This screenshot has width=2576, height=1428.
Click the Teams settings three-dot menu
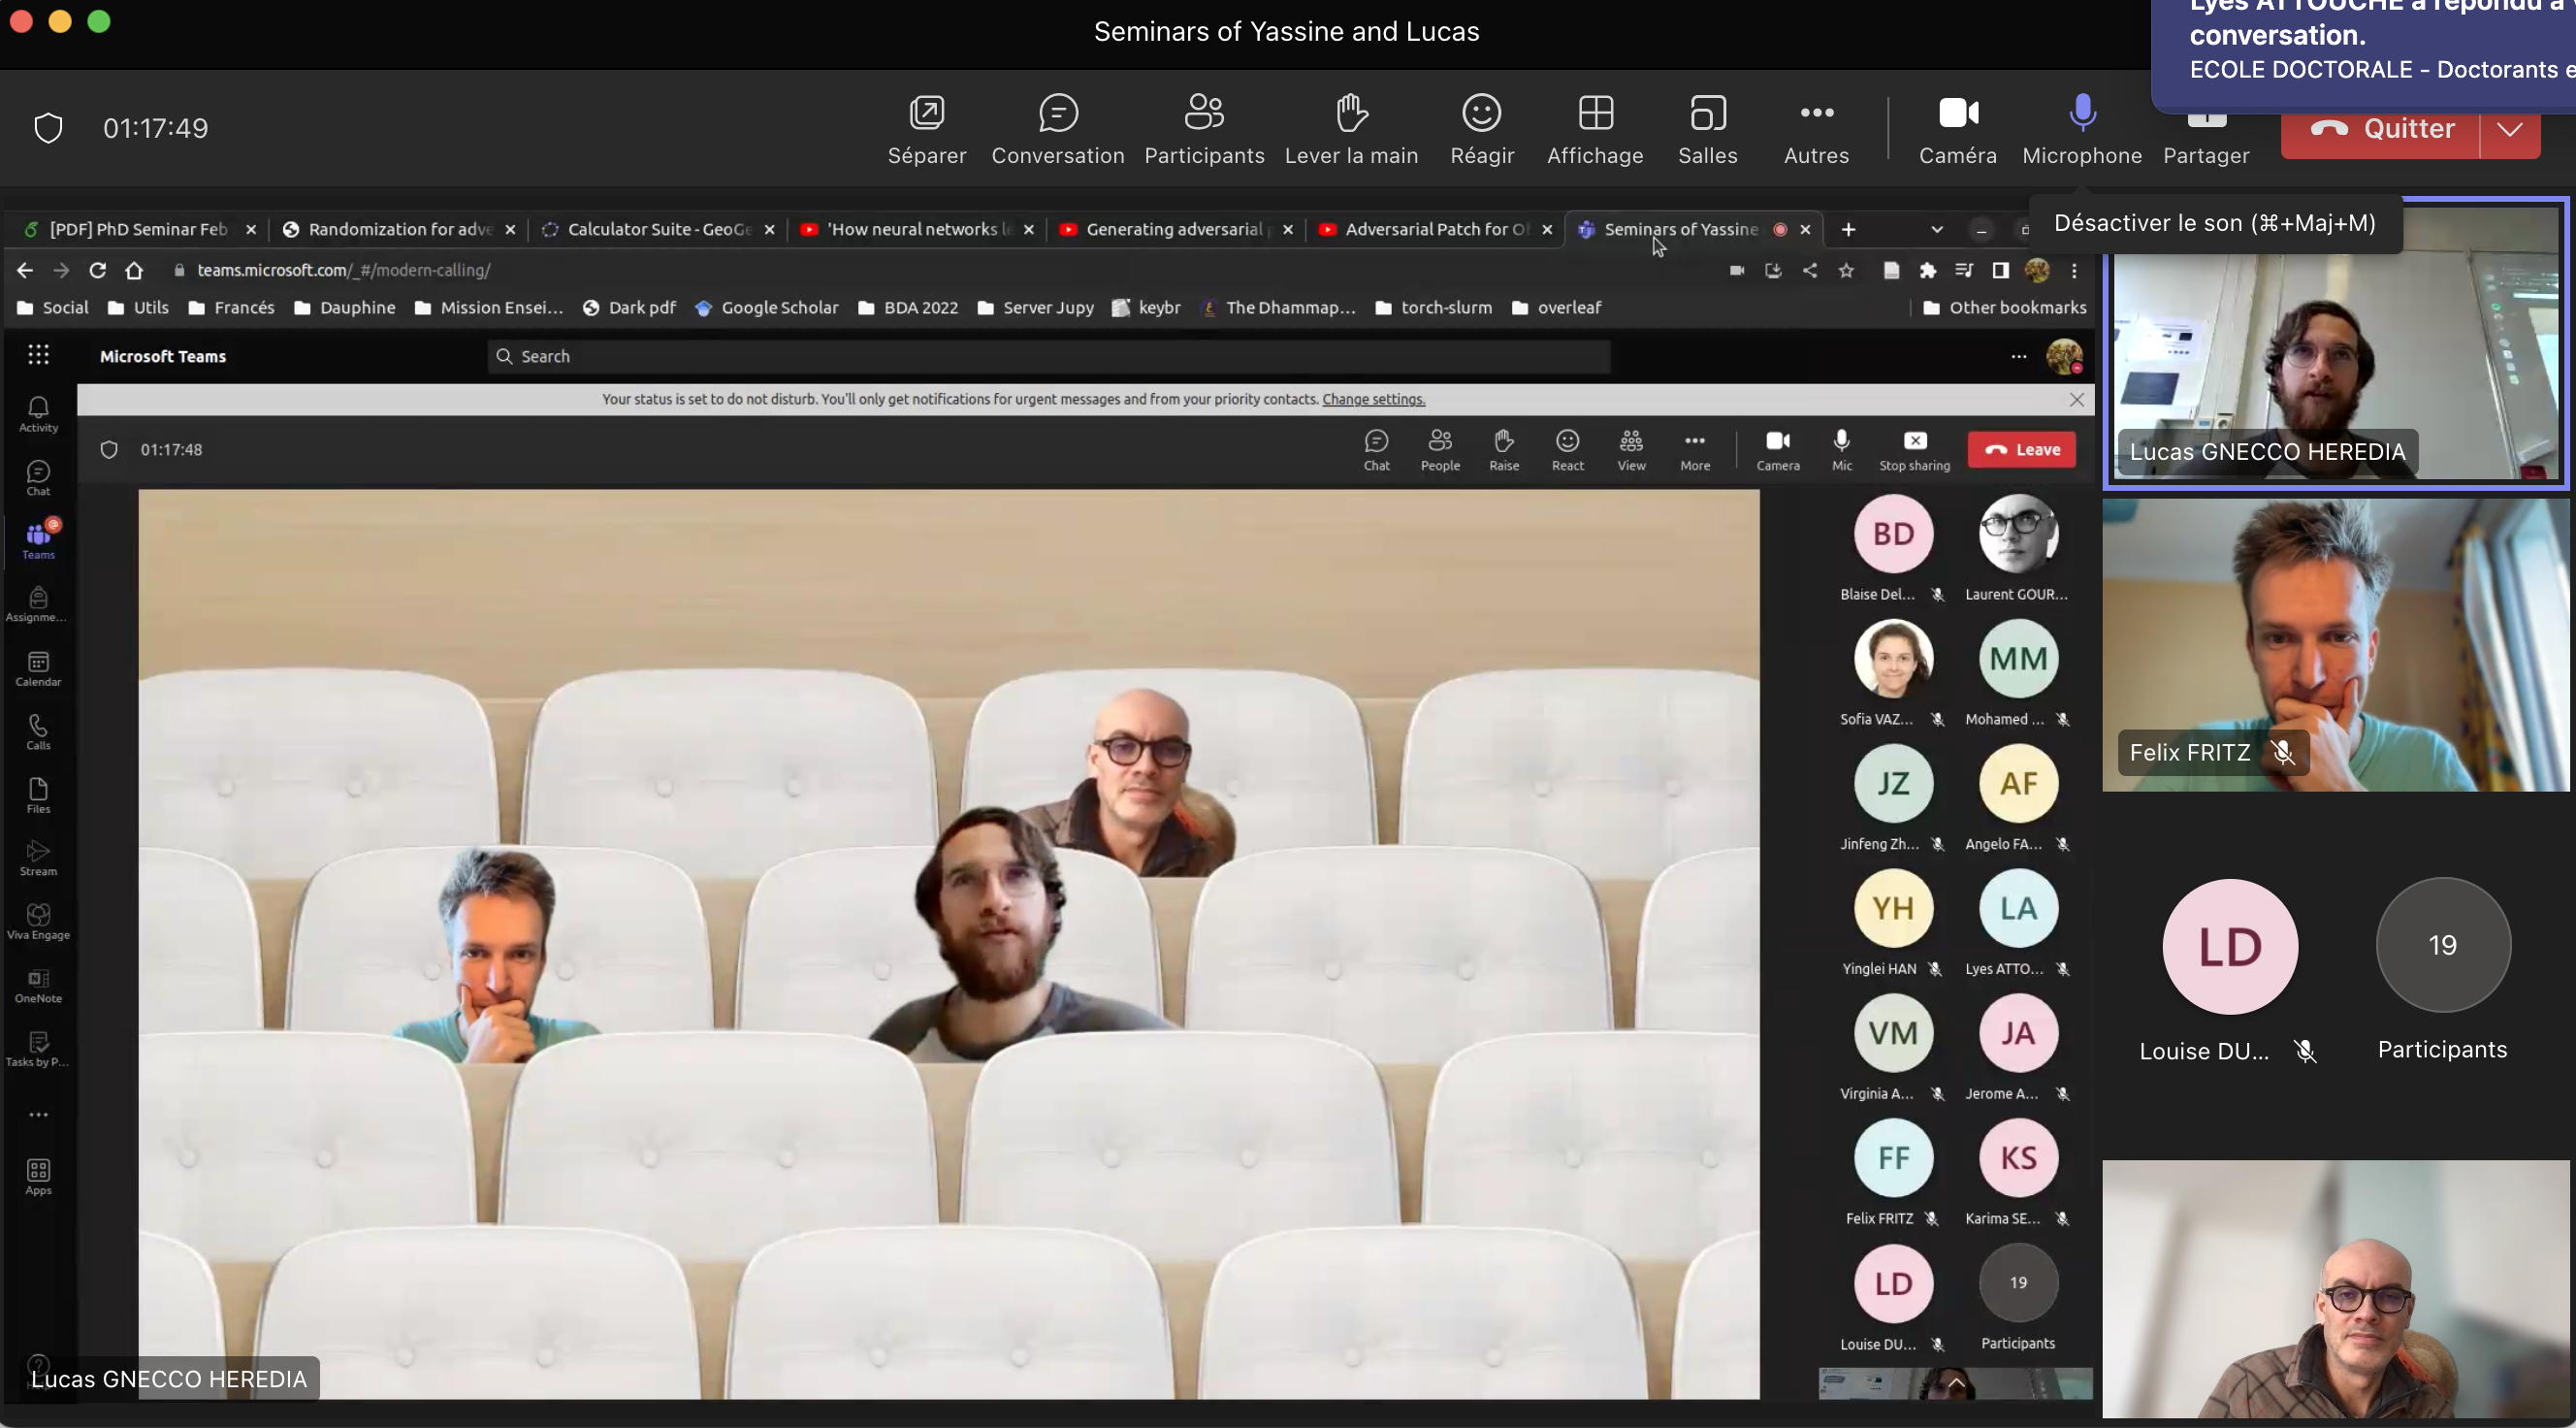click(2018, 356)
